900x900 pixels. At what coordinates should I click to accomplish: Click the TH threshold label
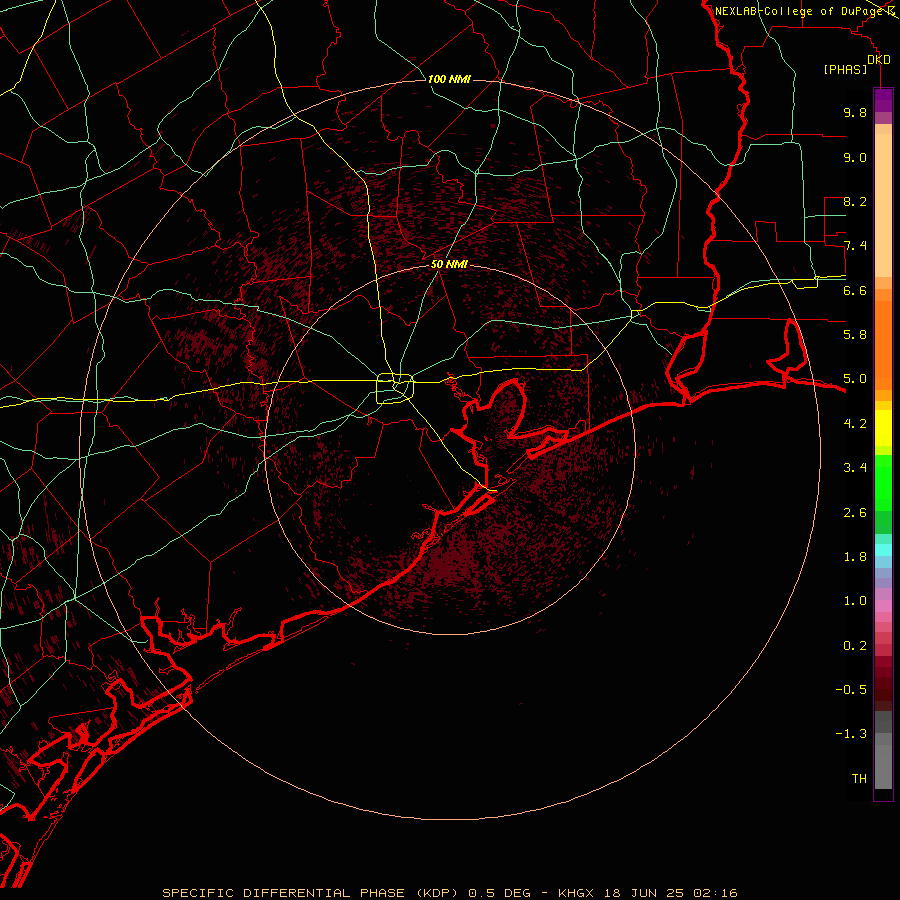(859, 778)
